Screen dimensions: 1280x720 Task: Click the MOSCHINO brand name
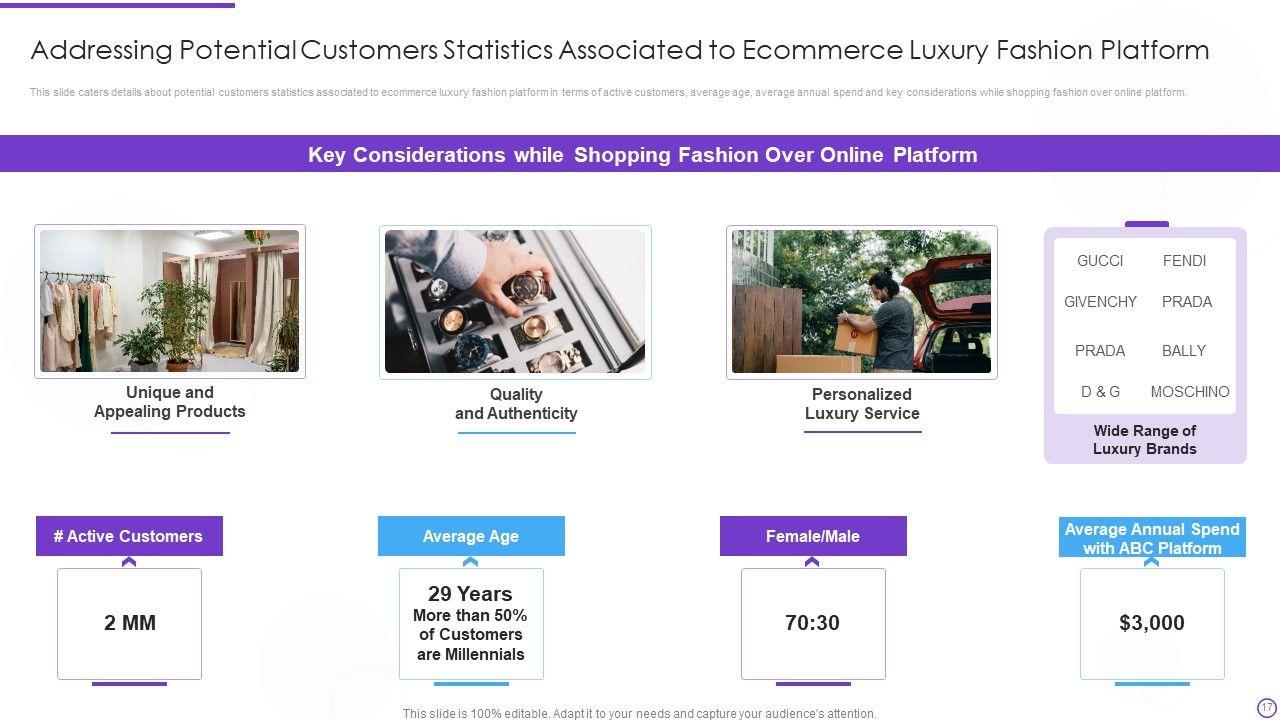coord(1190,392)
